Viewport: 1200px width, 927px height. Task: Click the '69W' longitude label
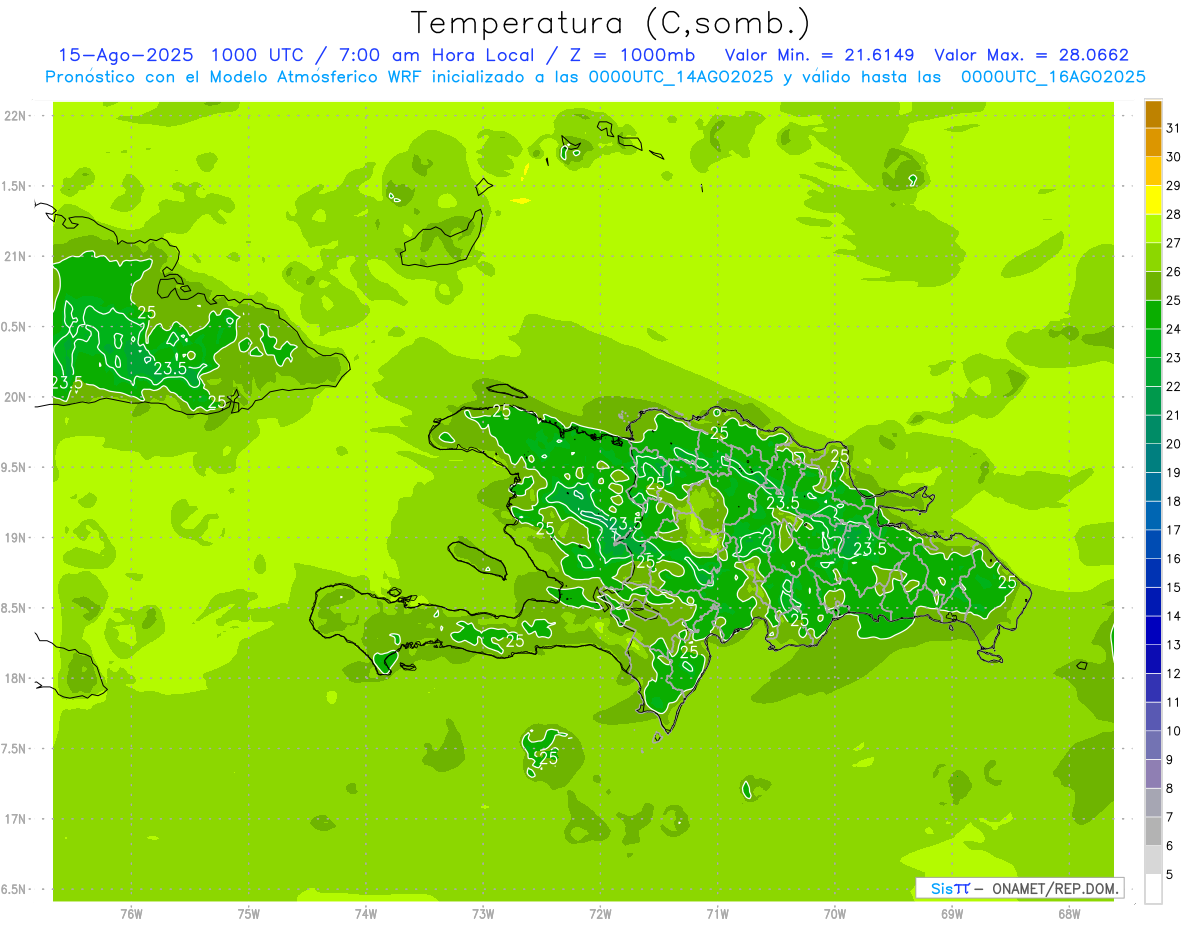(x=951, y=913)
